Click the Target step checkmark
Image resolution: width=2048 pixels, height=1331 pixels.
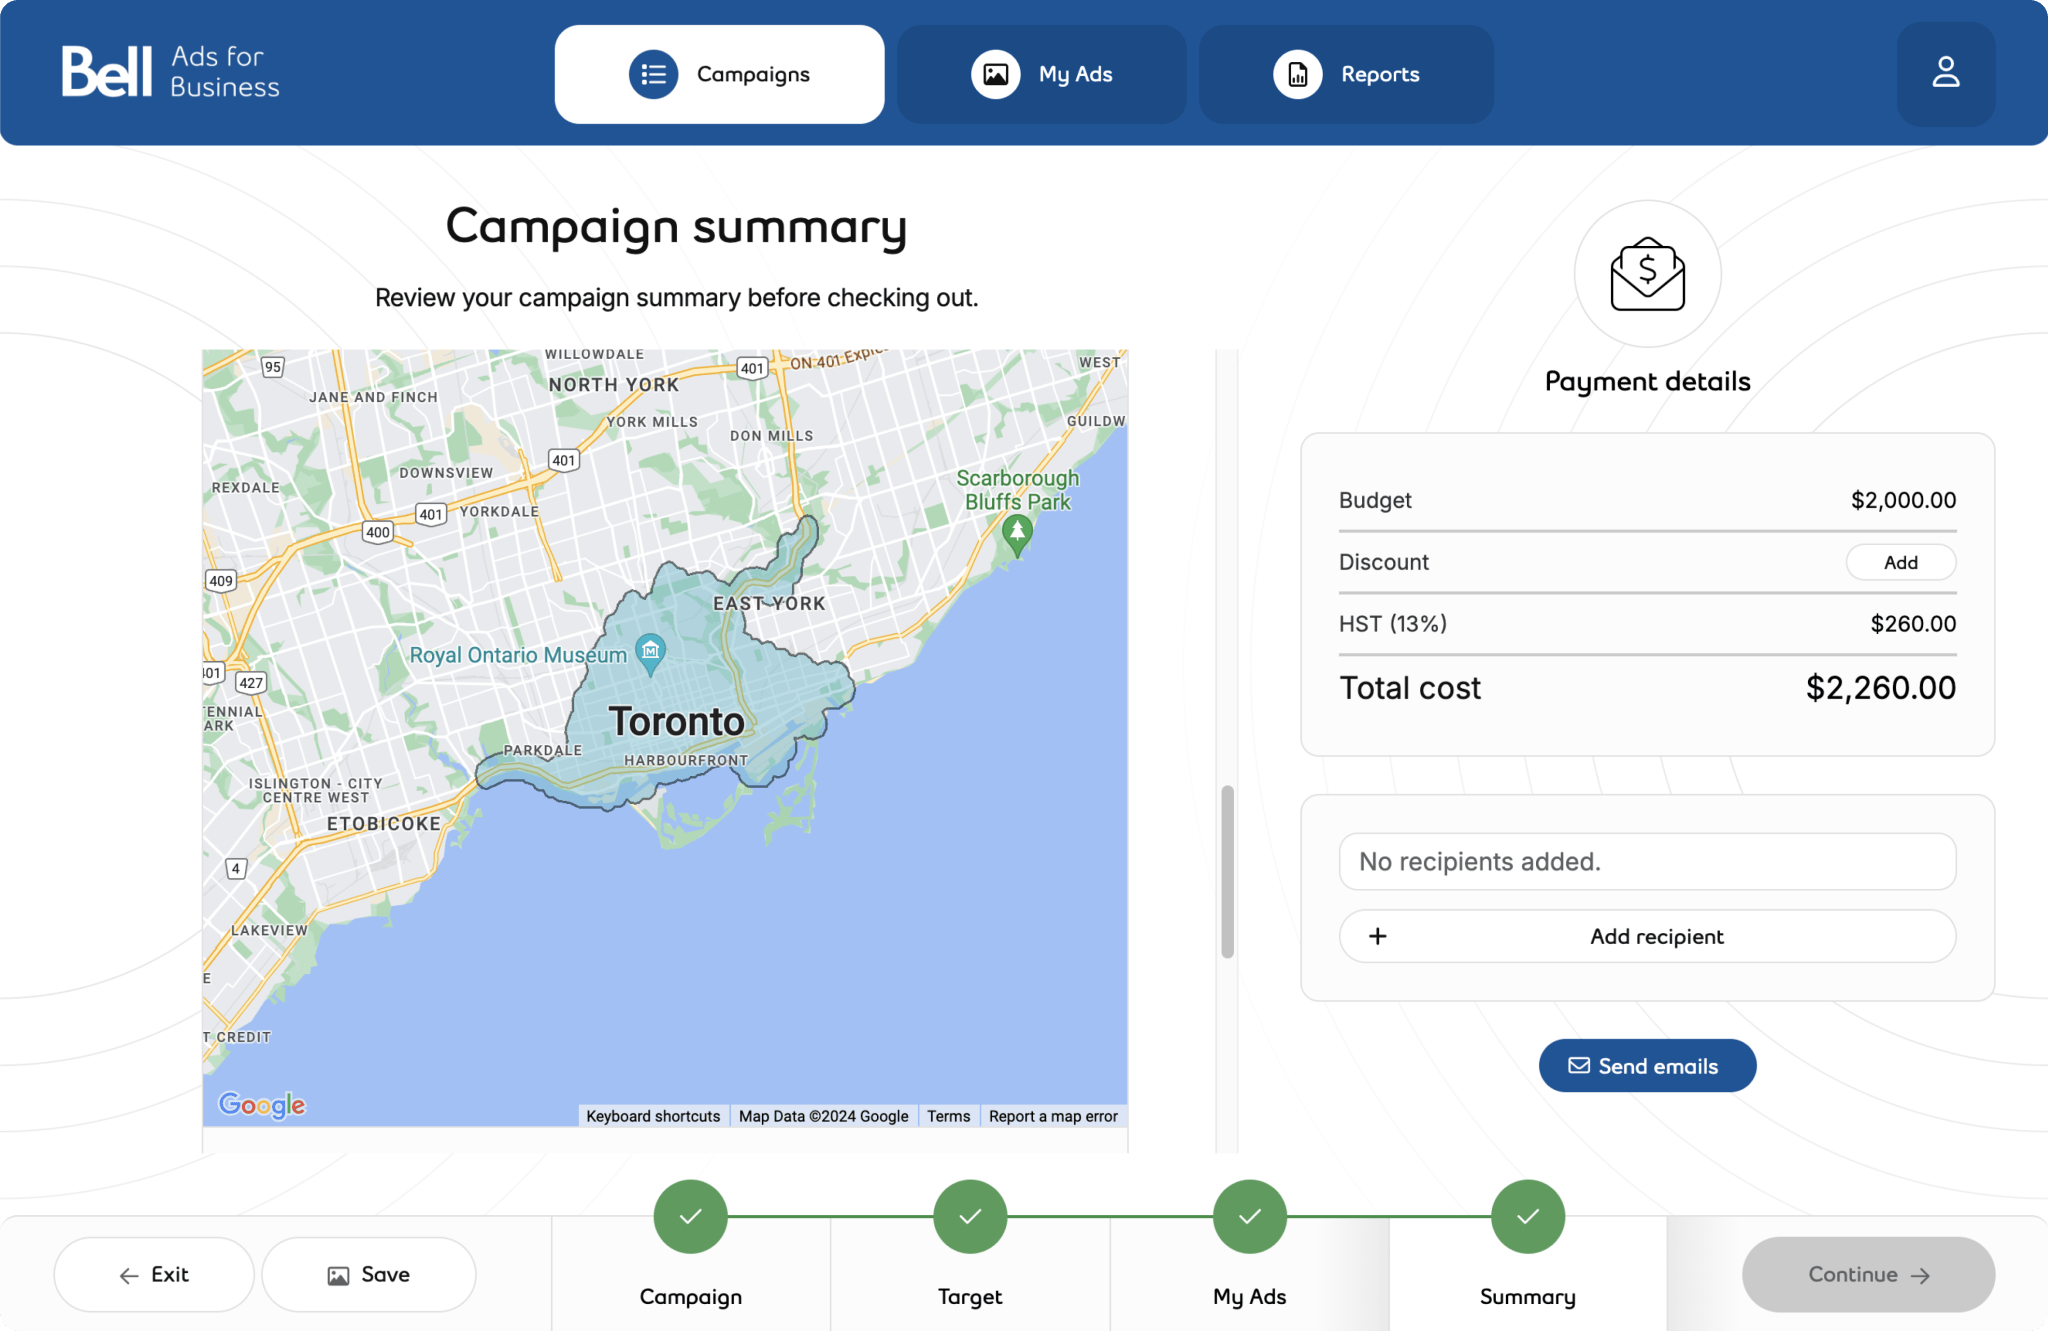pos(969,1216)
